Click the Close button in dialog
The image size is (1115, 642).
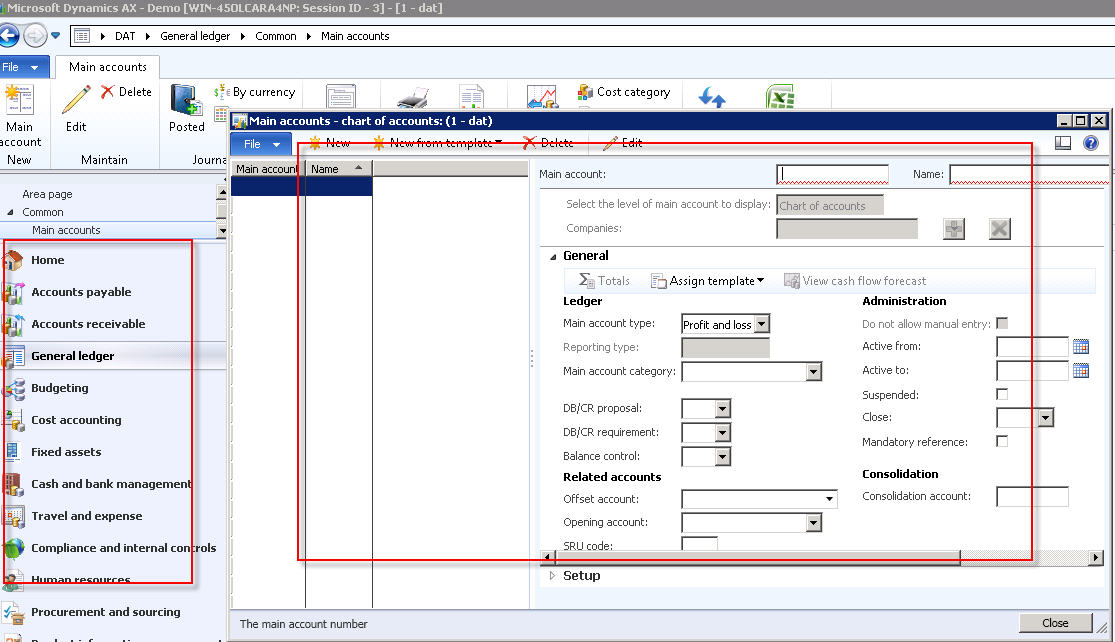1055,623
